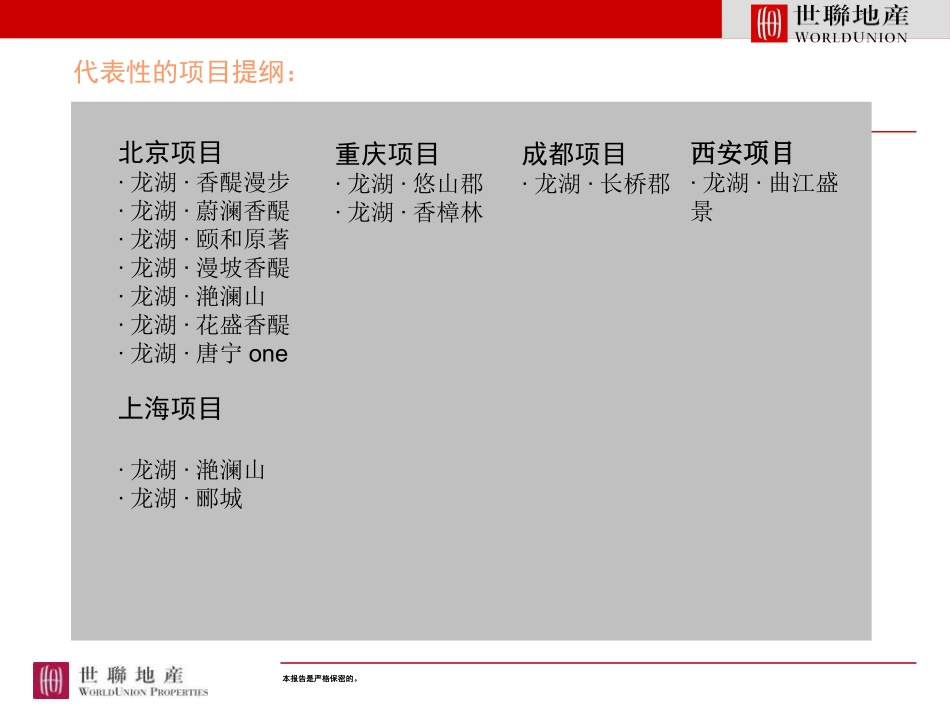Screen dimensions: 950x713
Task: Select the heading 西安项目
Action: [742, 153]
